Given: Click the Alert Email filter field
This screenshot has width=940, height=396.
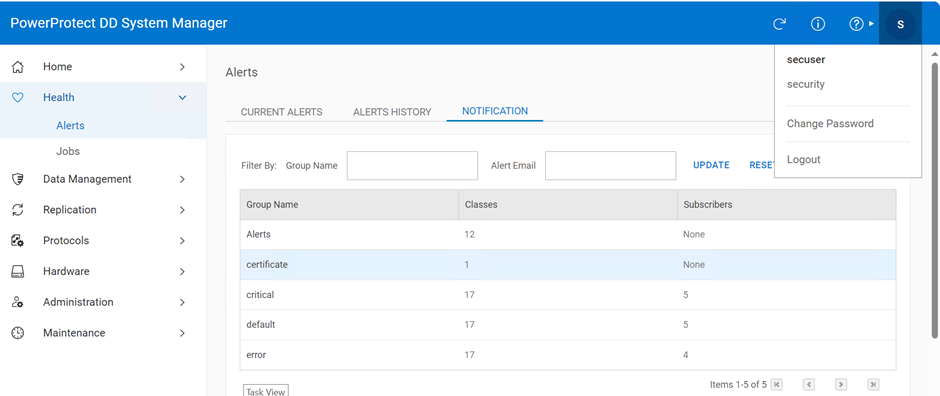Looking at the screenshot, I should pos(610,165).
